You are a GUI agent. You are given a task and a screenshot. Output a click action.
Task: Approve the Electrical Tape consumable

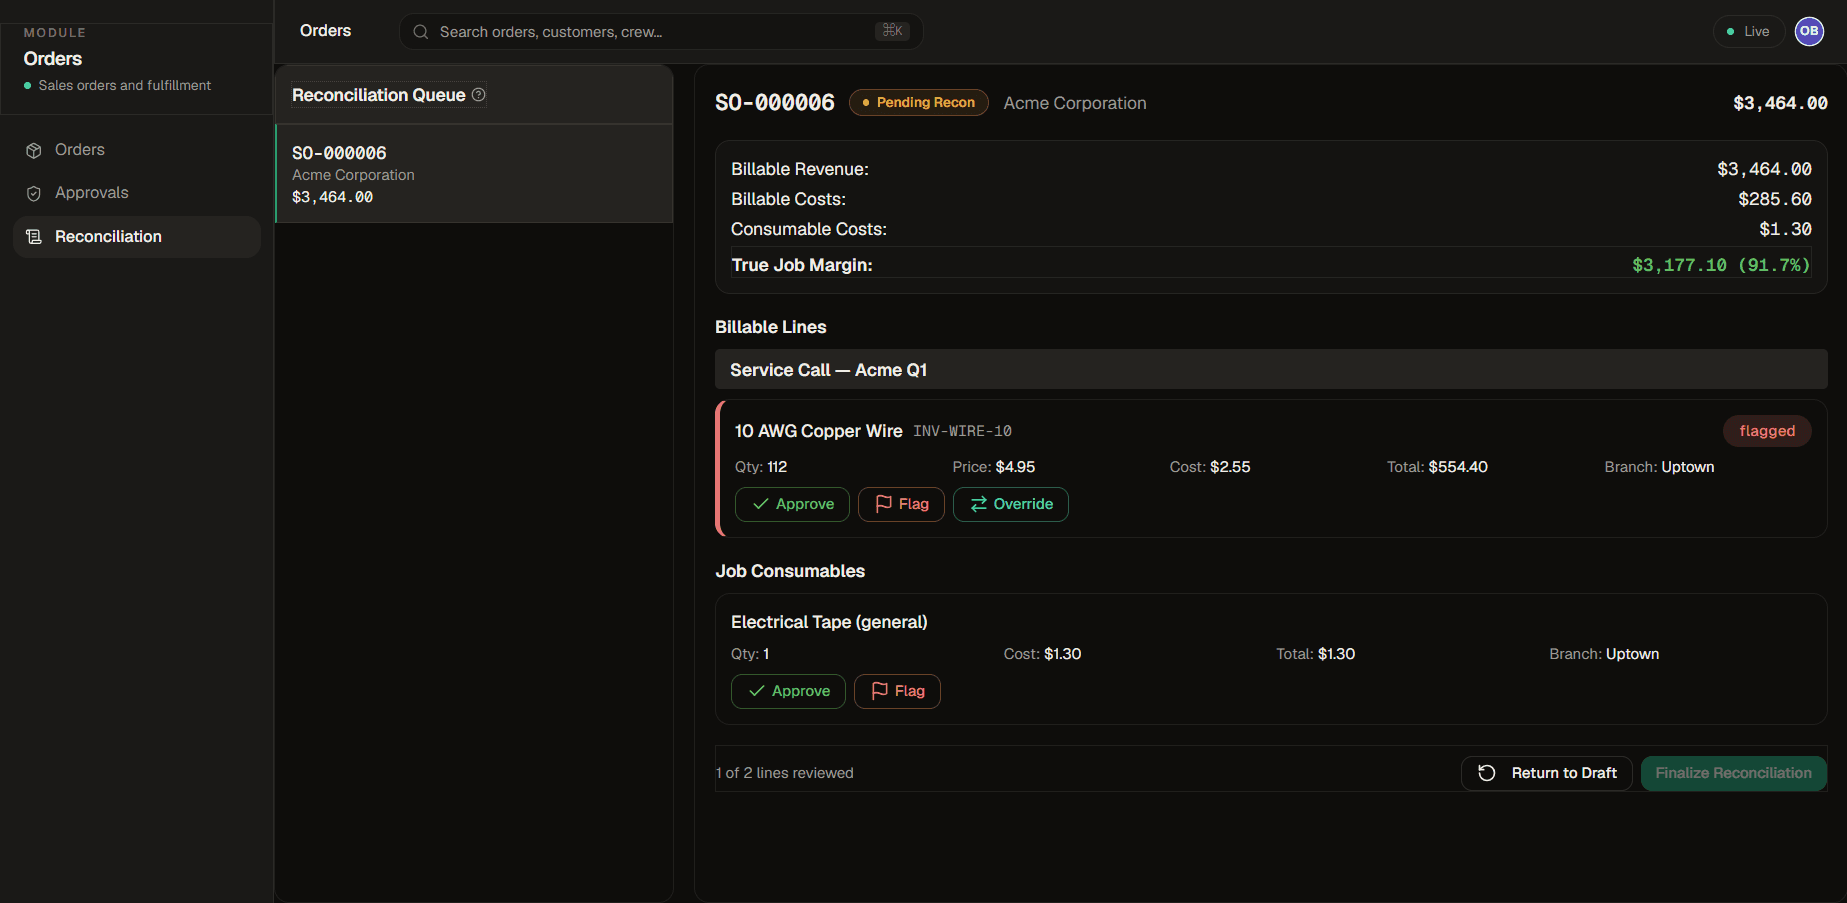(x=788, y=691)
